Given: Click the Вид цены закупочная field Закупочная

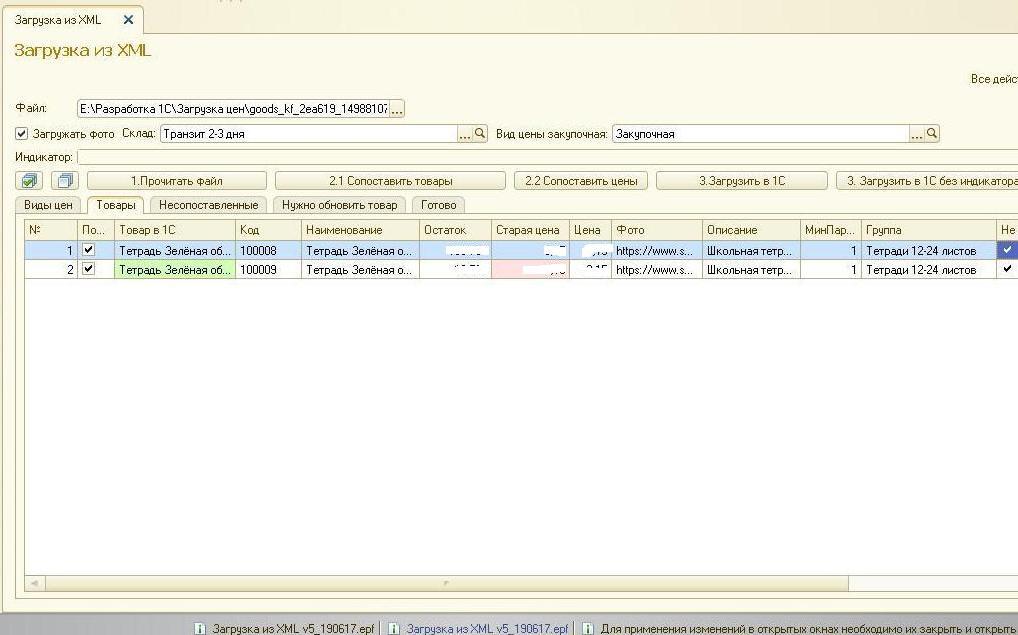Looking at the screenshot, I should (760, 134).
